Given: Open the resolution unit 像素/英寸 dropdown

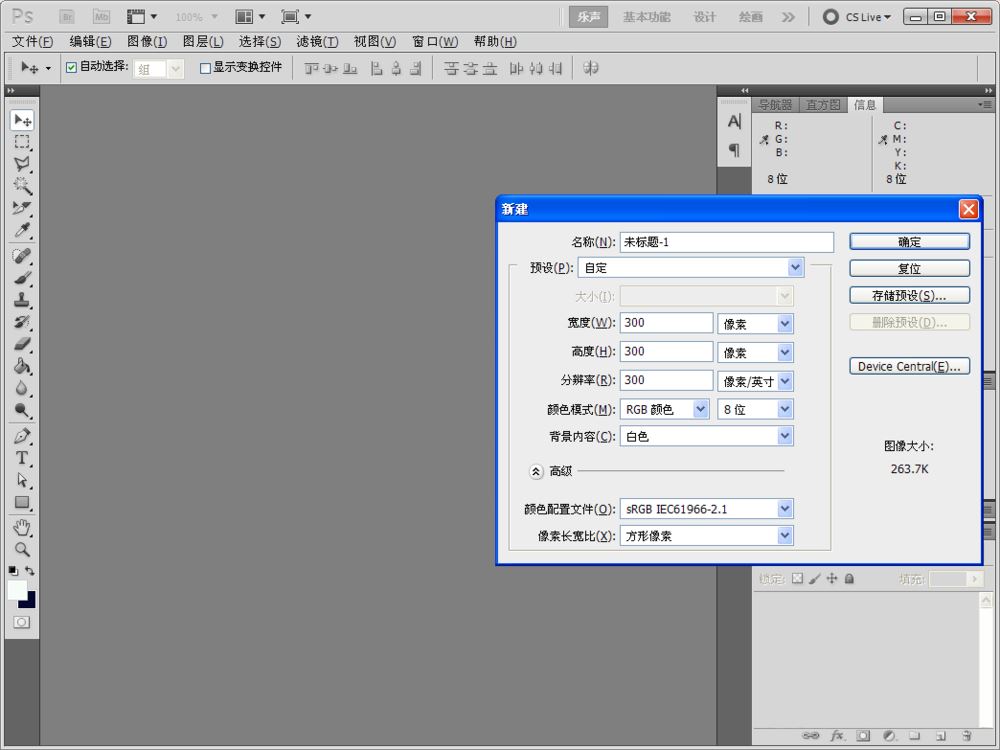Looking at the screenshot, I should 784,381.
